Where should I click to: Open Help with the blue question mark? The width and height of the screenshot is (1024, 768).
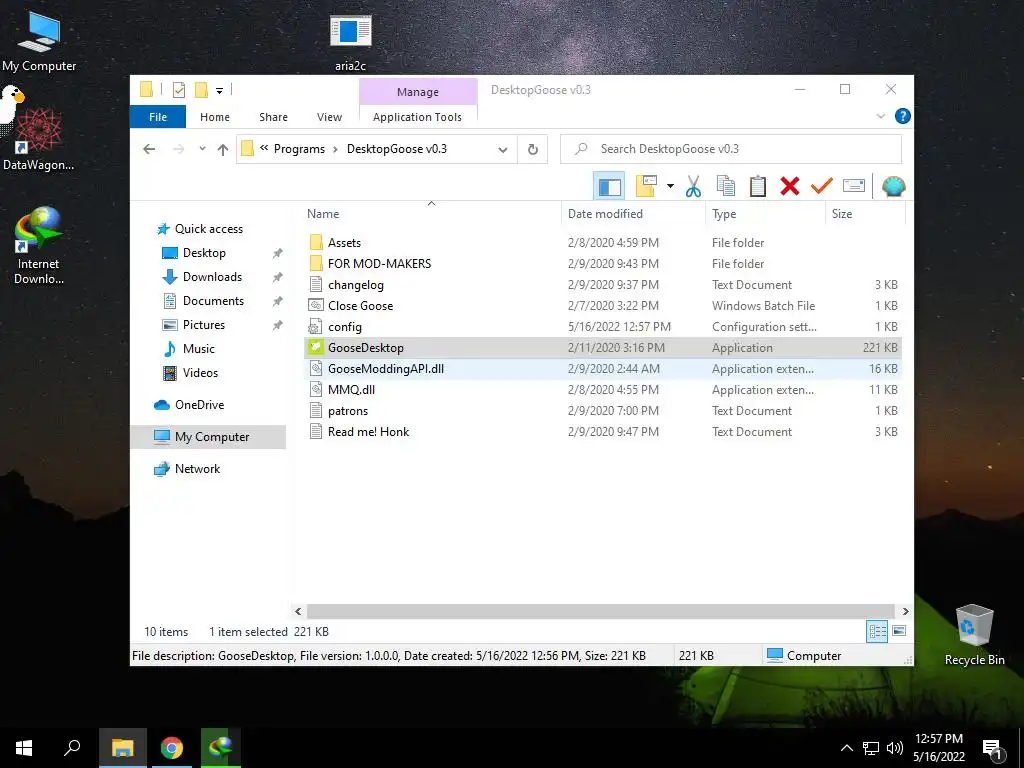tap(903, 116)
